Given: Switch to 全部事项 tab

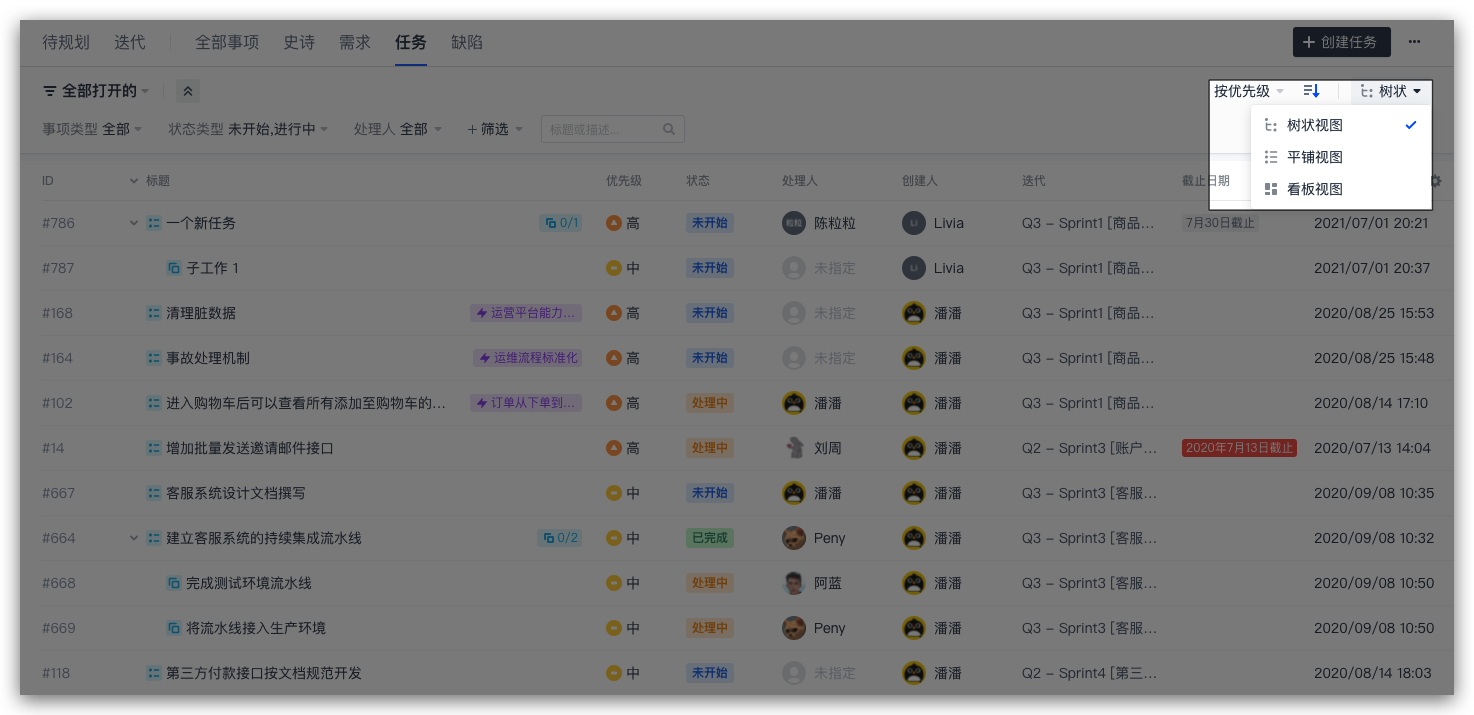Looking at the screenshot, I should click(x=227, y=42).
